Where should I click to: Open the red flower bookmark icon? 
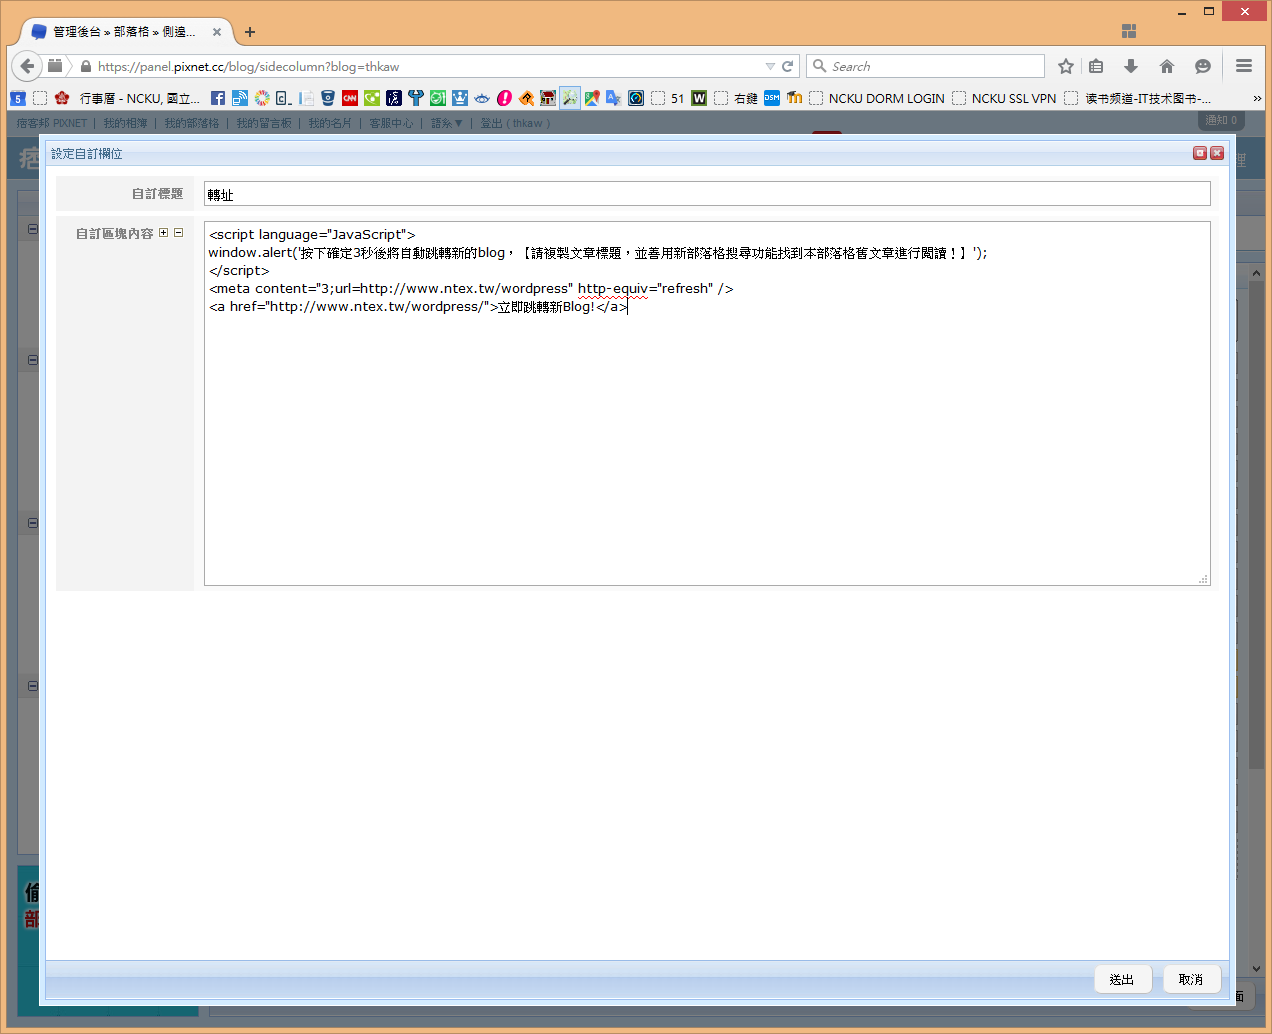tap(62, 98)
